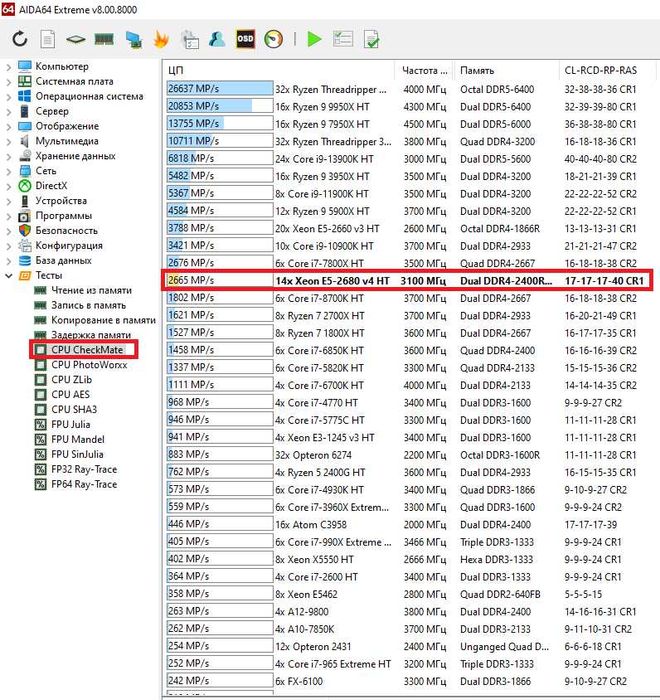Click the user profile toolbar icon
Image resolution: width=660 pixels, height=700 pixels.
217,39
